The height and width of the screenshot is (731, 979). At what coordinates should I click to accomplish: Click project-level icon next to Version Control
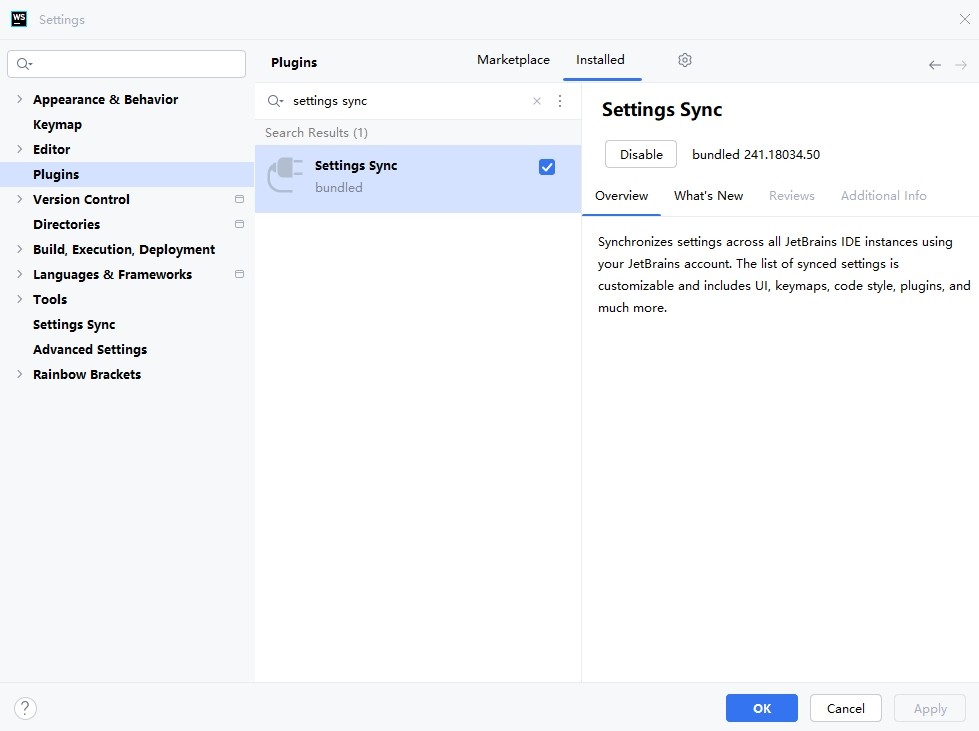[239, 199]
